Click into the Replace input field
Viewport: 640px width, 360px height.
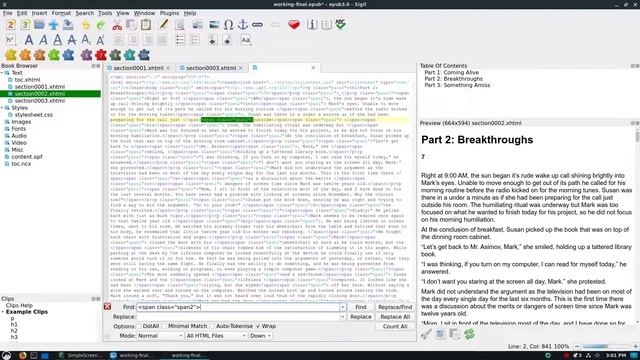point(238,317)
